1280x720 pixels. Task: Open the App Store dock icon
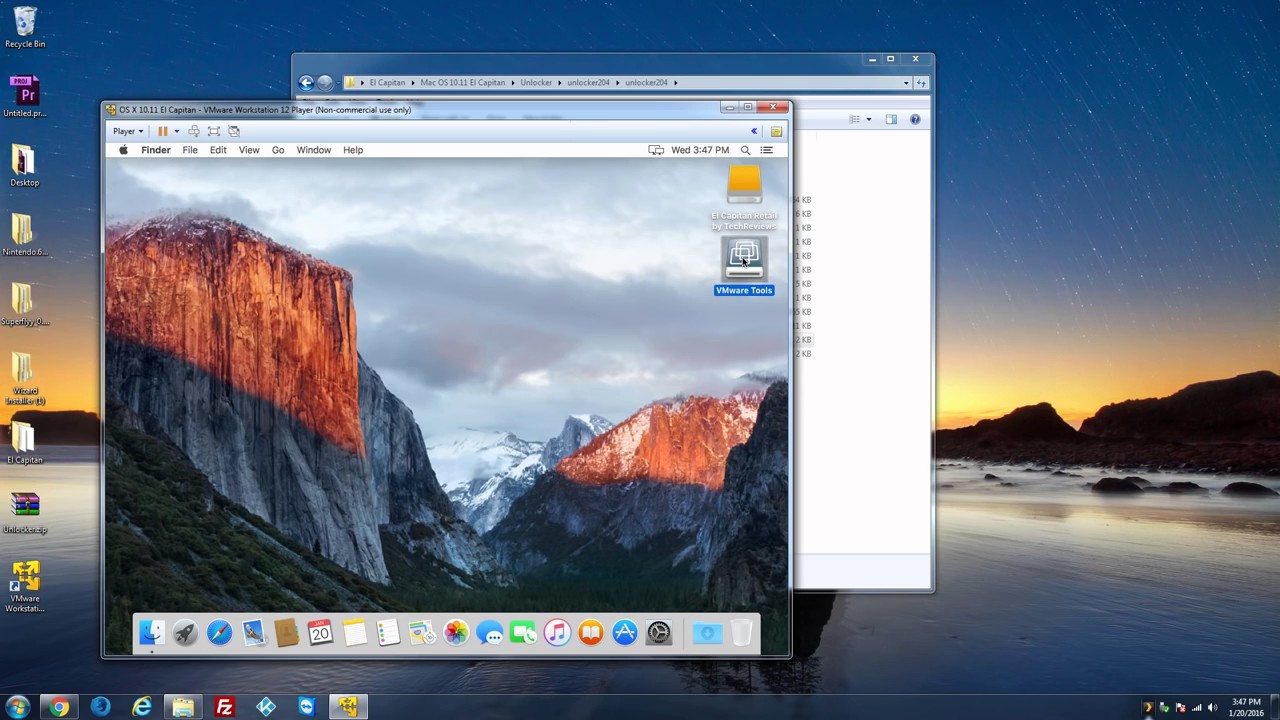625,633
